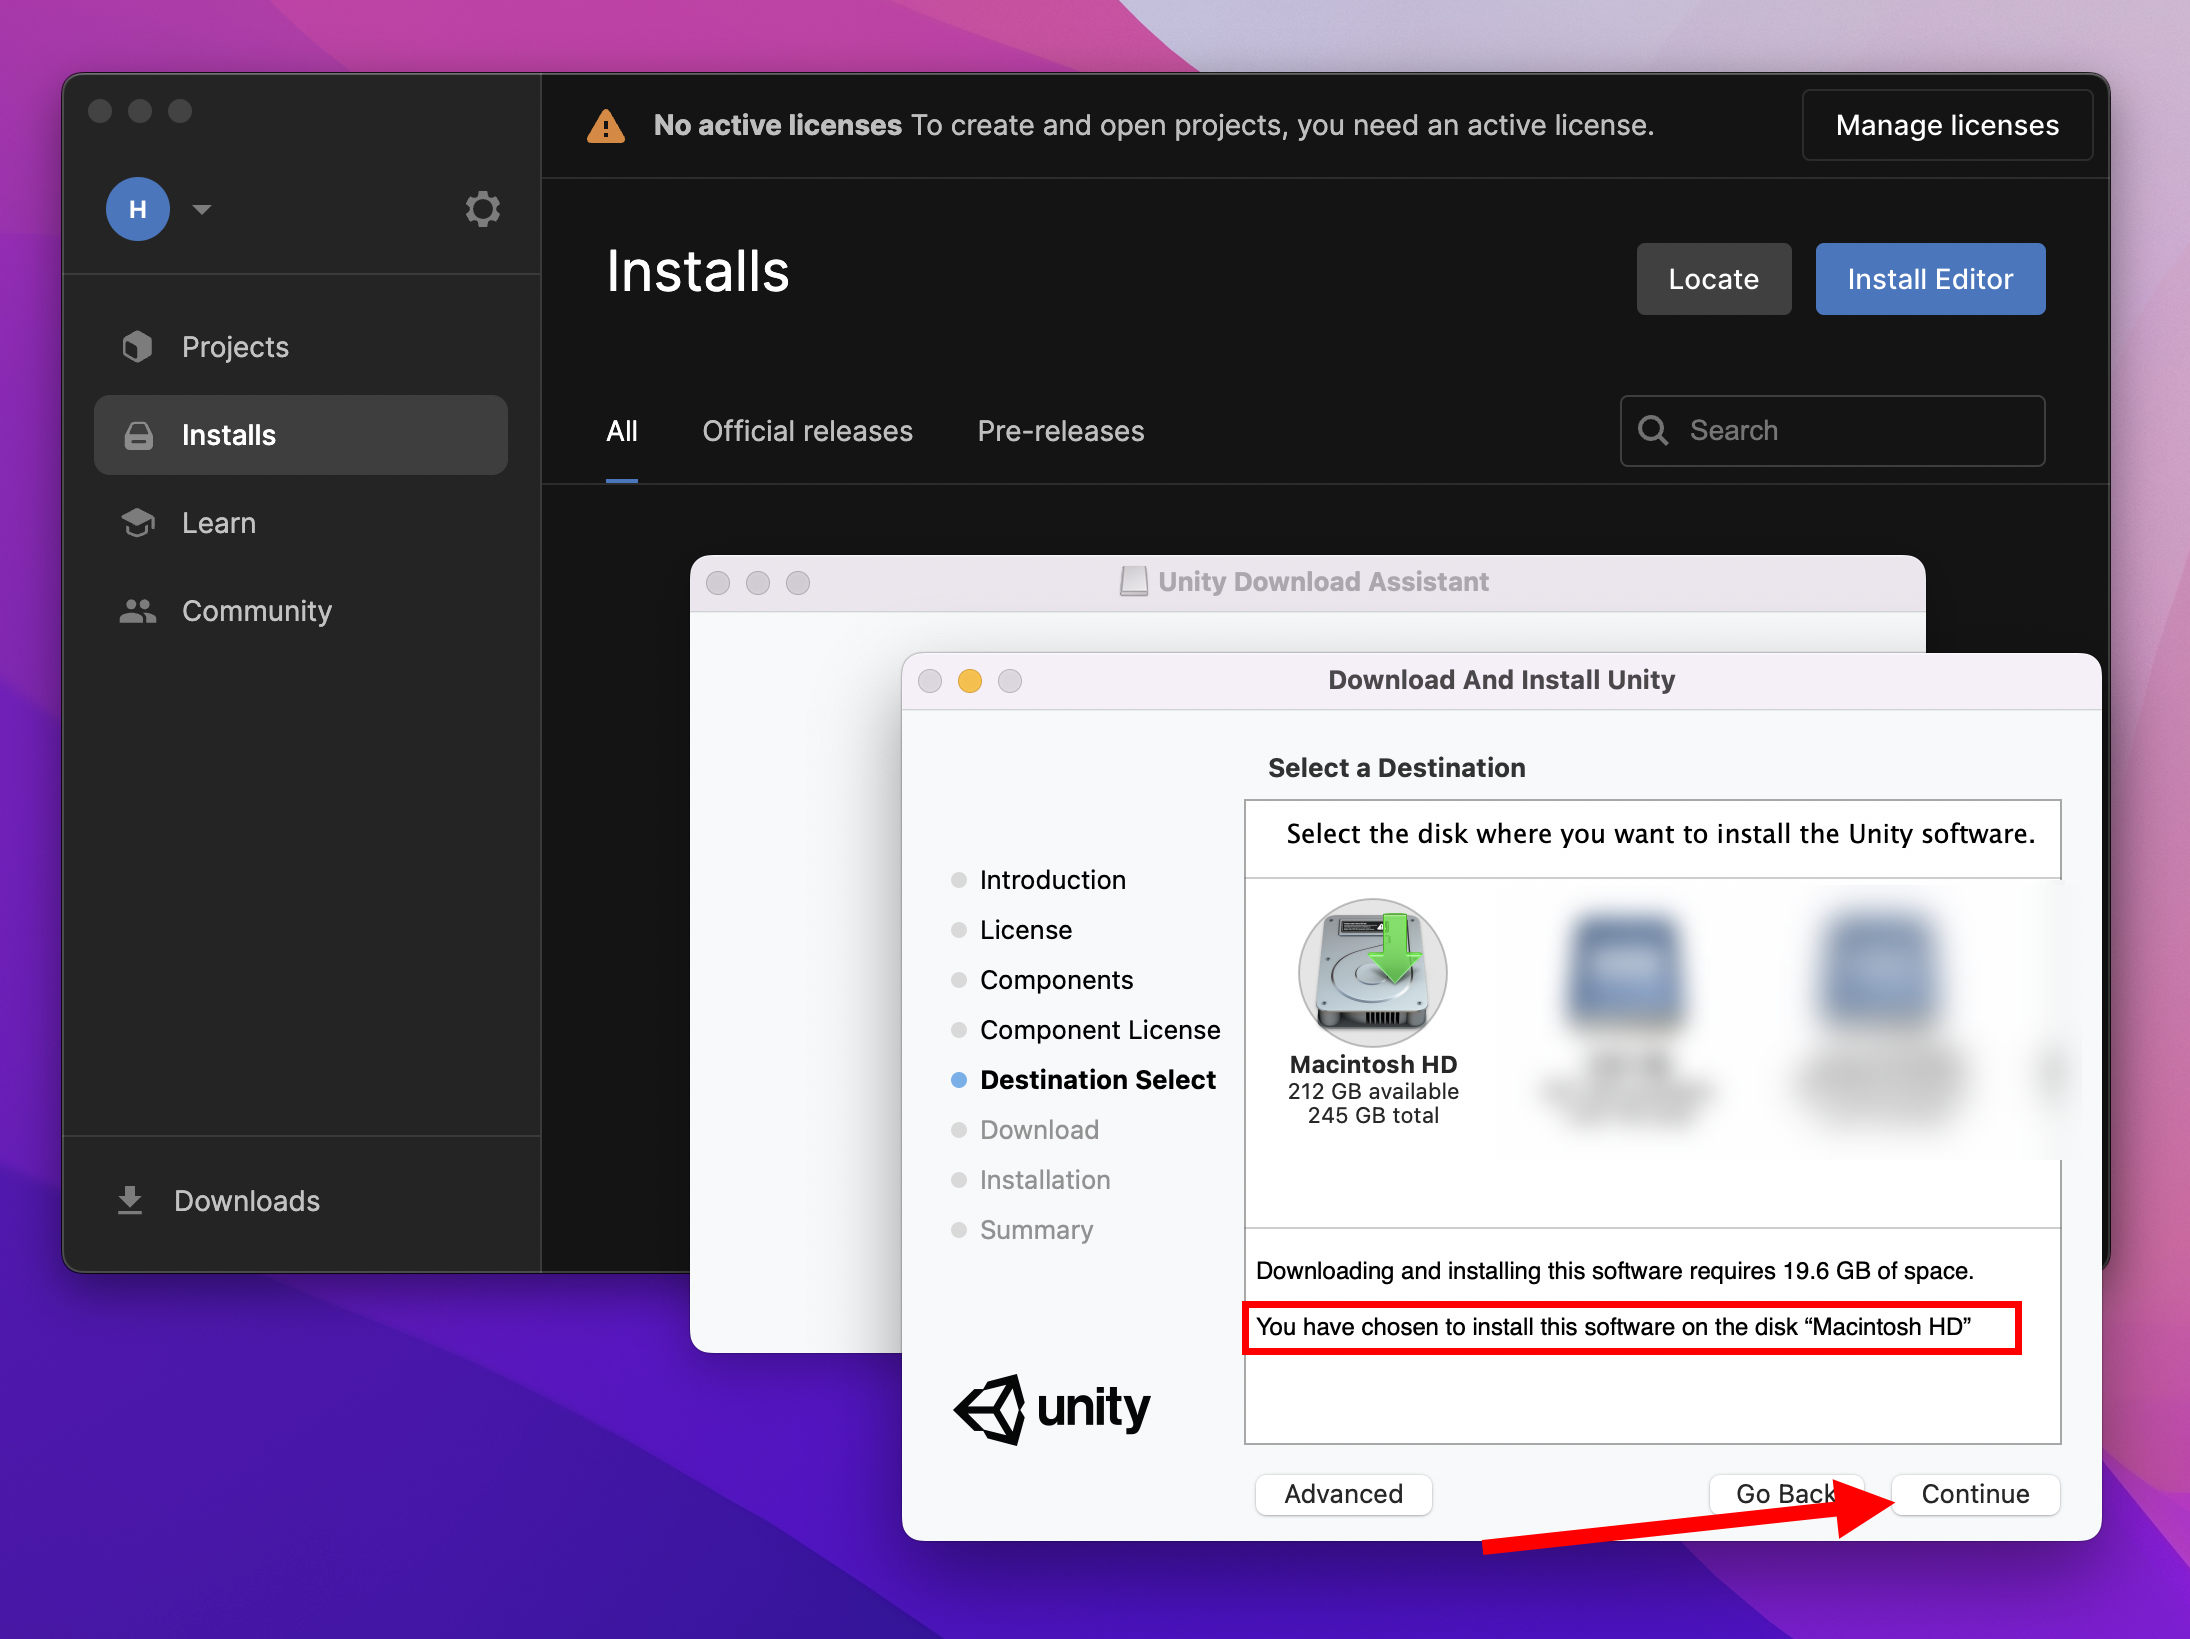Screen dimensions: 2190x1639
Task: Click the blue Install Editor button
Action: click(x=1929, y=279)
